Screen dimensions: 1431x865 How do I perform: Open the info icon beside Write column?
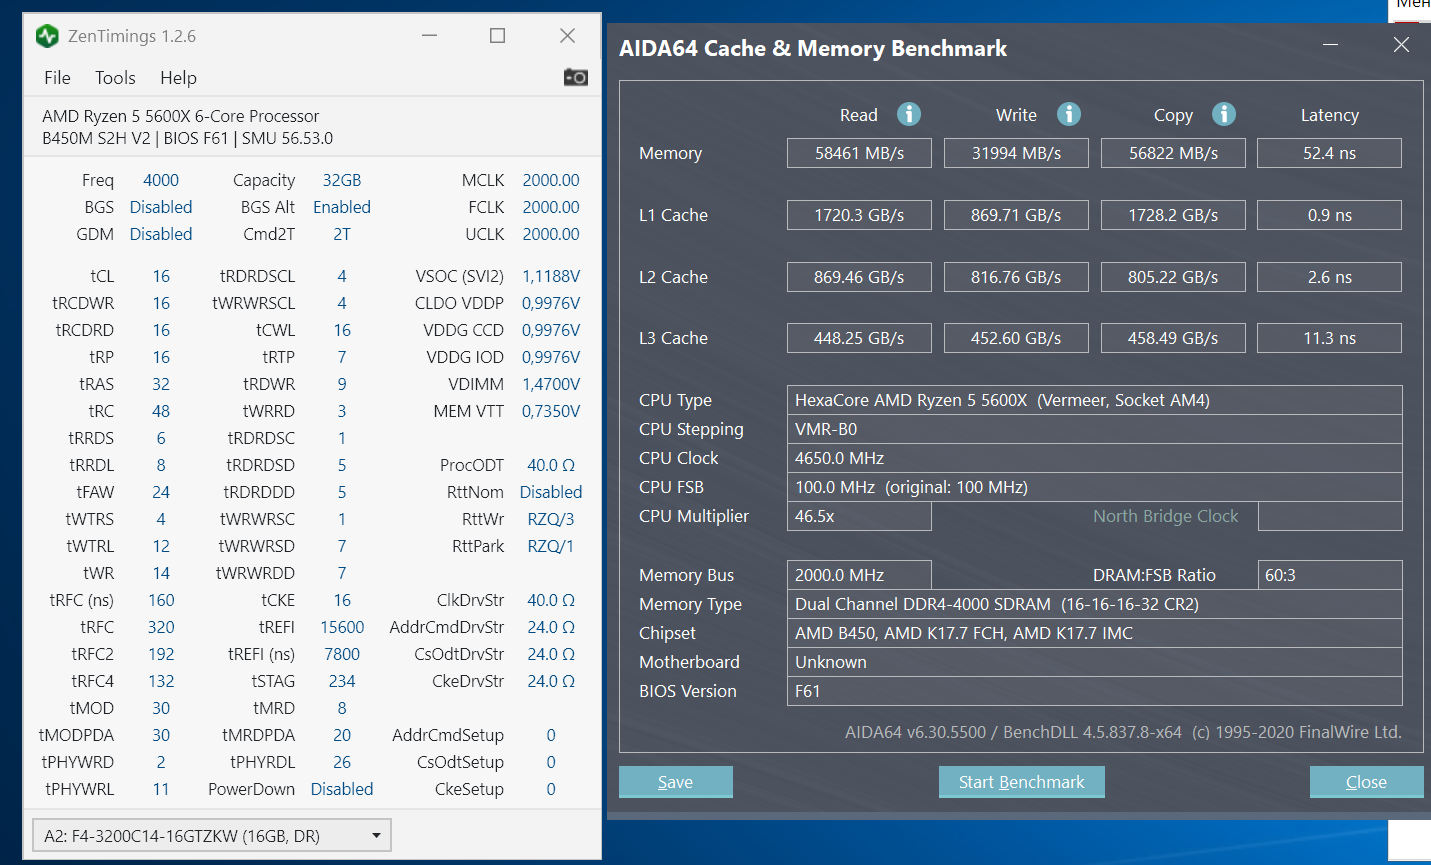(x=1069, y=114)
